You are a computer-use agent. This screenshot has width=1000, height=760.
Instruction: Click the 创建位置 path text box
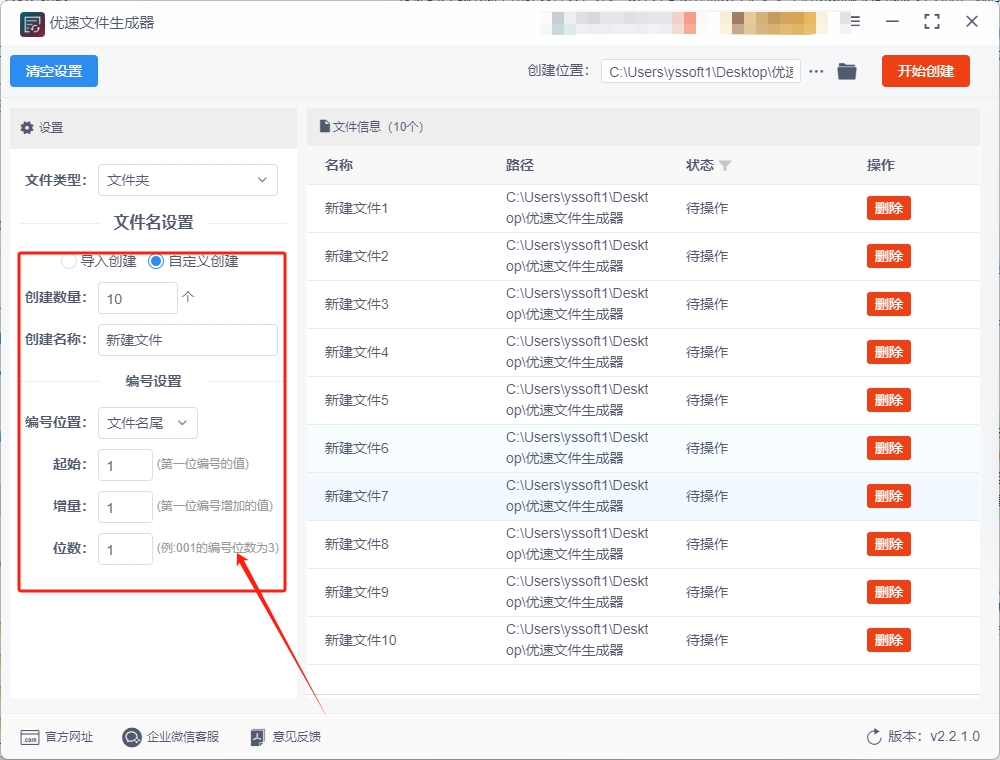(700, 72)
